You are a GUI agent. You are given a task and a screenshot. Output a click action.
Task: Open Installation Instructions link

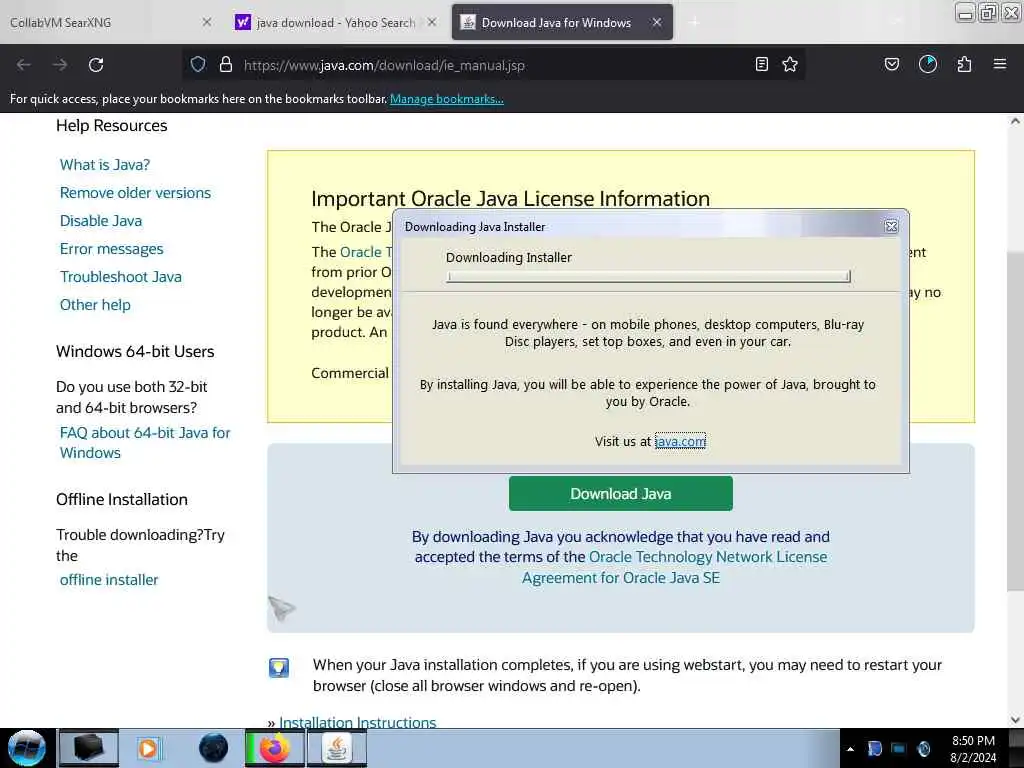(x=357, y=722)
